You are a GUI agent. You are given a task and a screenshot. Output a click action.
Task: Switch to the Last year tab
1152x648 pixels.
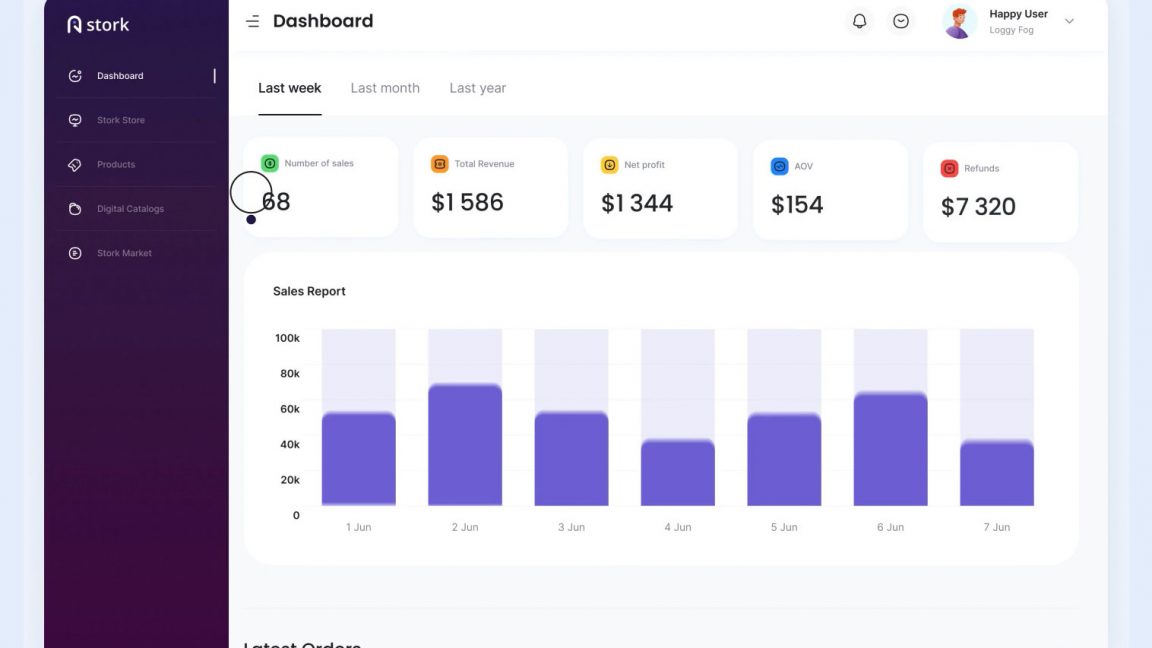pos(477,88)
